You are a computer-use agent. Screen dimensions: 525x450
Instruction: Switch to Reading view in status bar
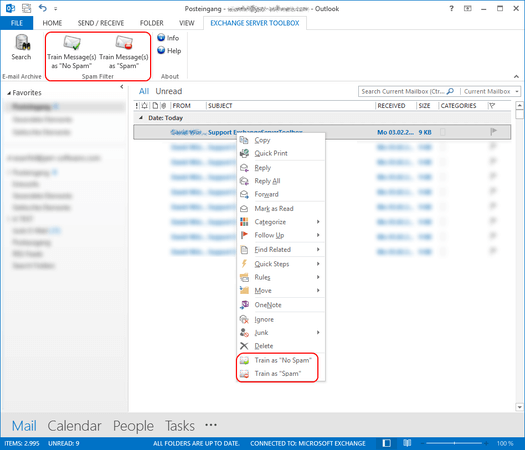point(407,443)
